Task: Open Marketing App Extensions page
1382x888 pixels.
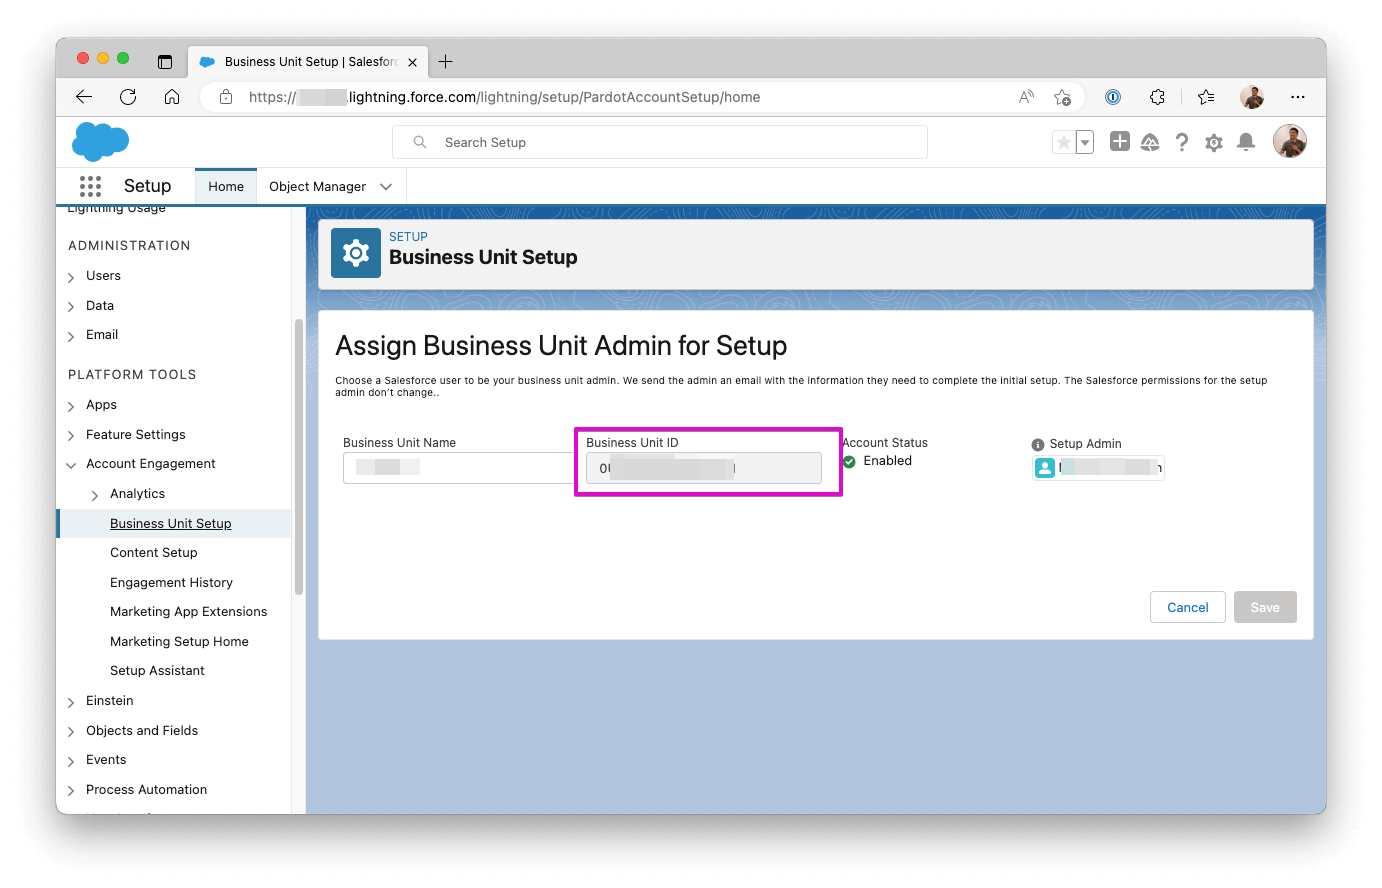Action: pos(189,612)
